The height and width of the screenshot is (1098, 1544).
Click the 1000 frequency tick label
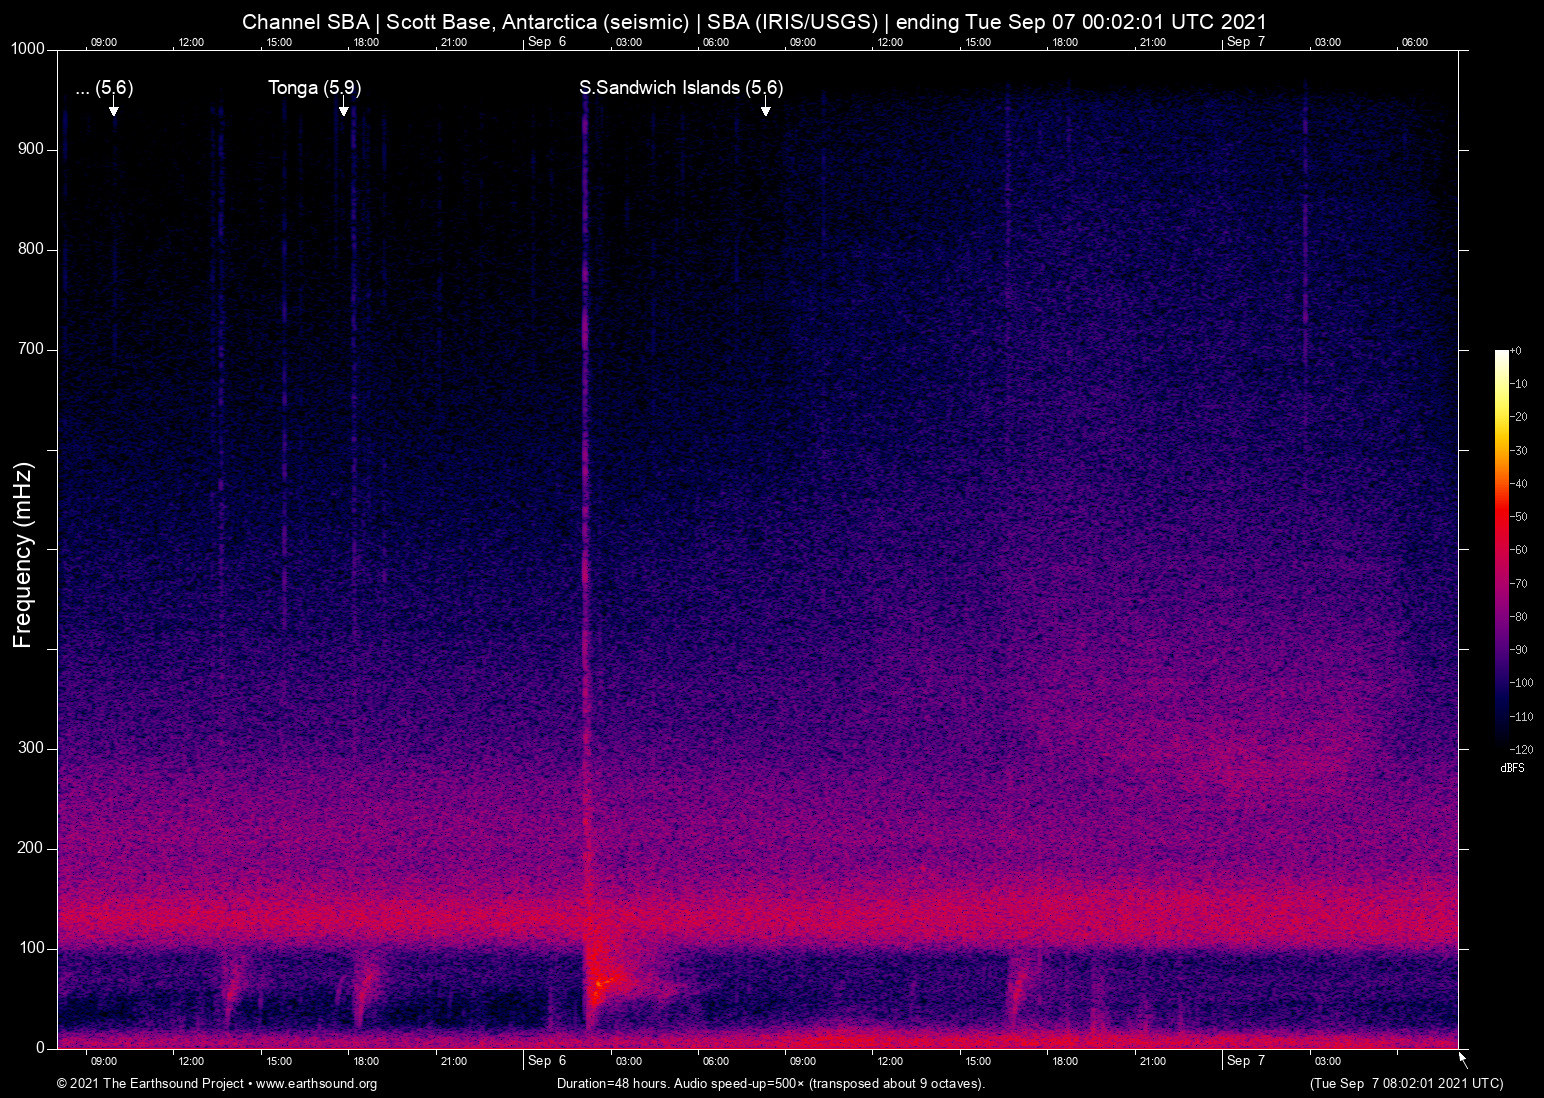pyautogui.click(x=31, y=47)
